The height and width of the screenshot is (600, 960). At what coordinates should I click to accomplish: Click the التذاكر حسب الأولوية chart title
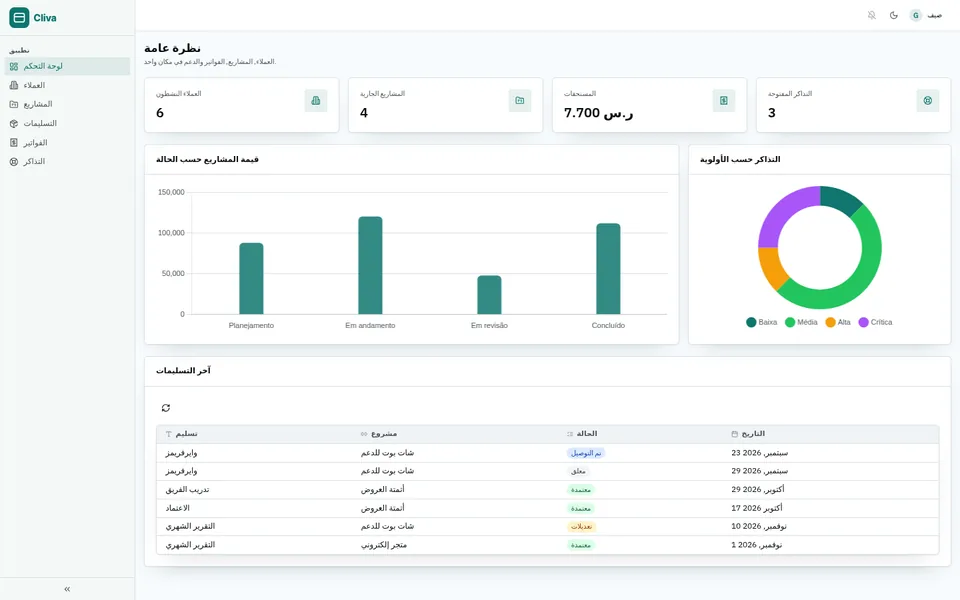pos(740,159)
